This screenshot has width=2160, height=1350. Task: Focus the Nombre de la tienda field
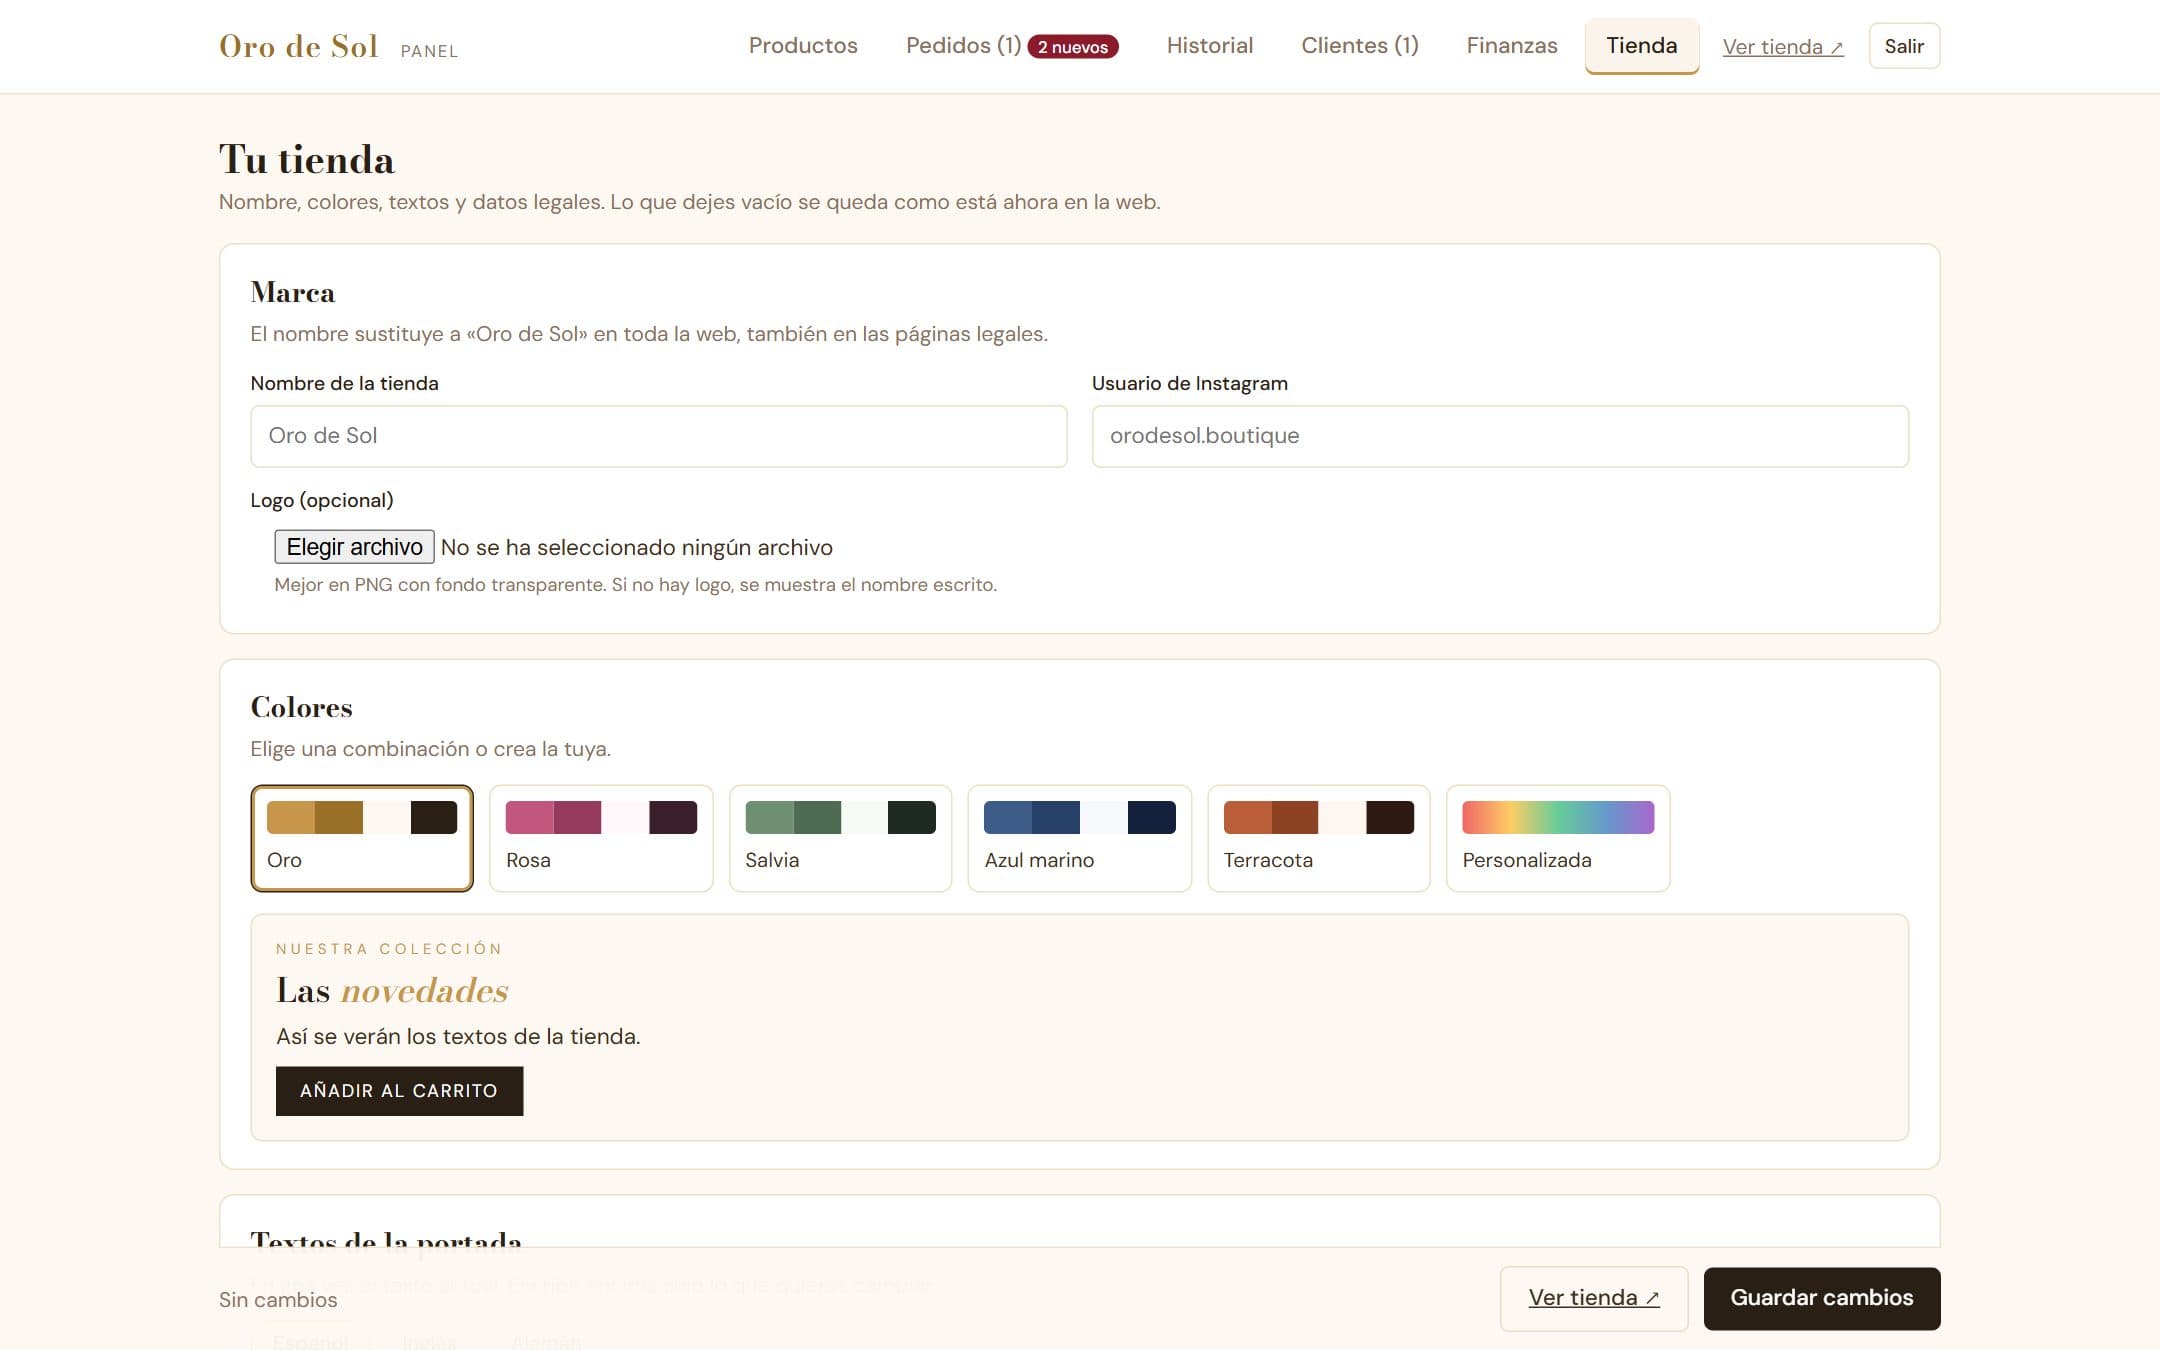click(x=658, y=436)
